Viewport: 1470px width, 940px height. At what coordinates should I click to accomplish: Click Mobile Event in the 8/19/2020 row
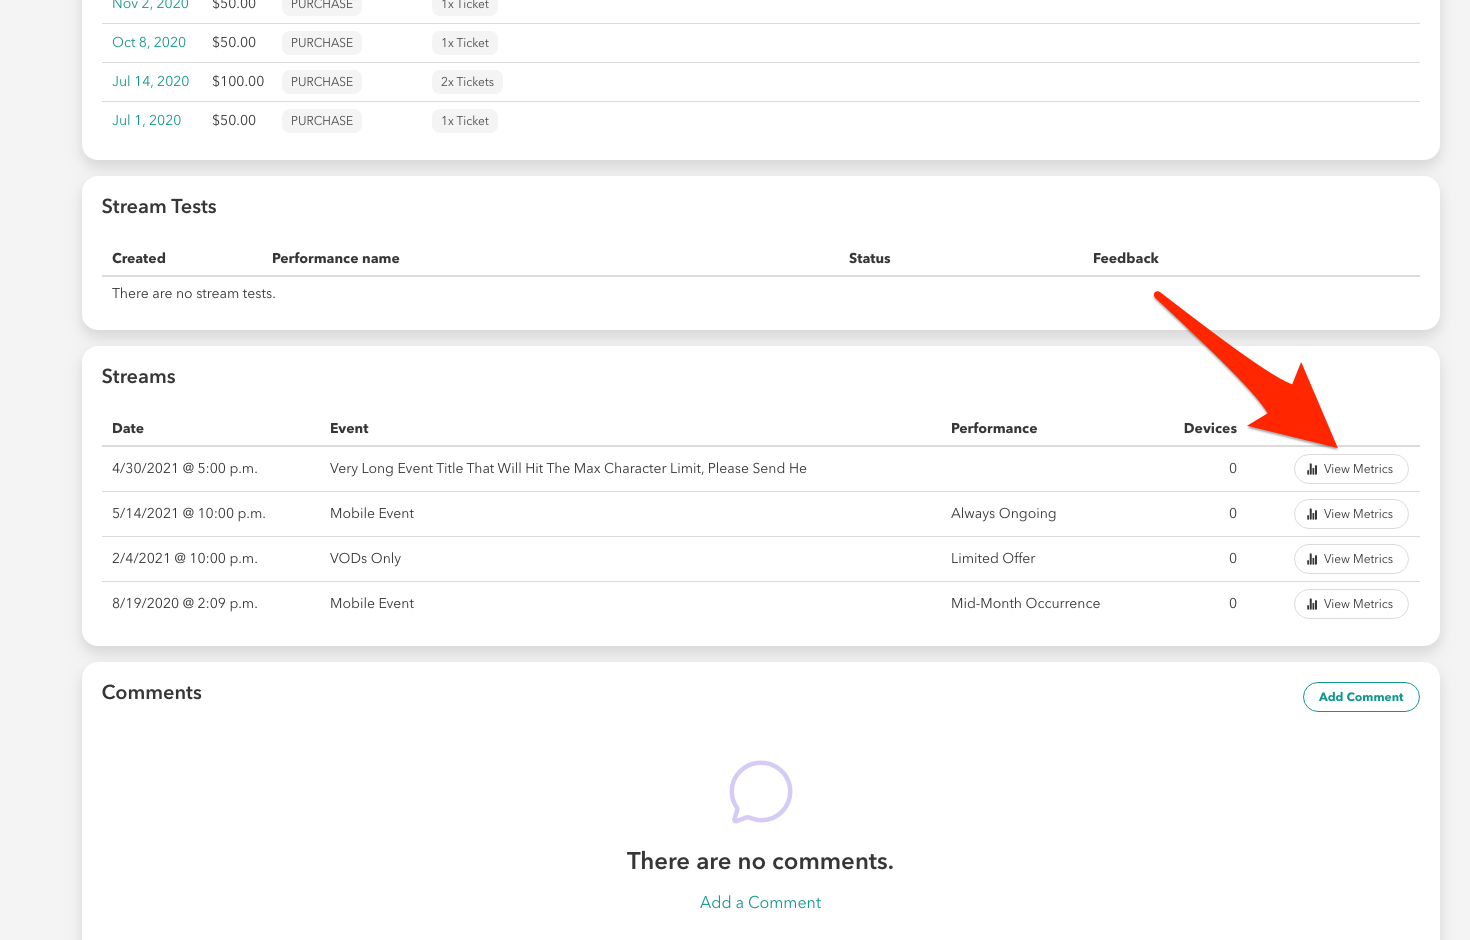(x=372, y=603)
